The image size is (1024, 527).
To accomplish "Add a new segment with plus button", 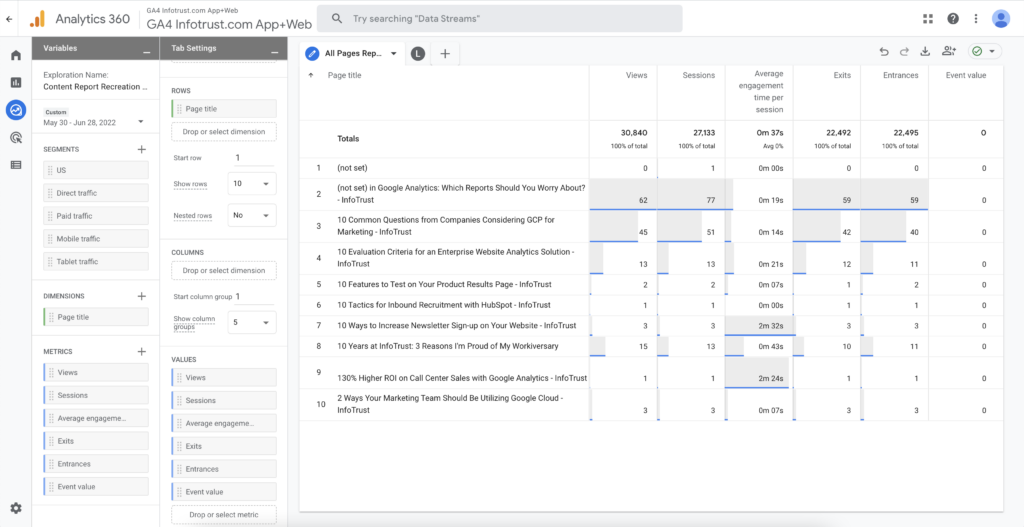I will pos(141,149).
